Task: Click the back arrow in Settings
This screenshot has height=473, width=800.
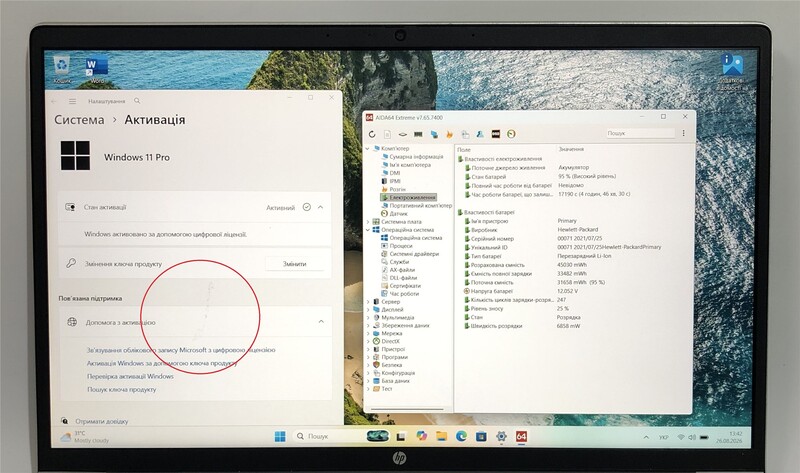Action: pyautogui.click(x=54, y=102)
